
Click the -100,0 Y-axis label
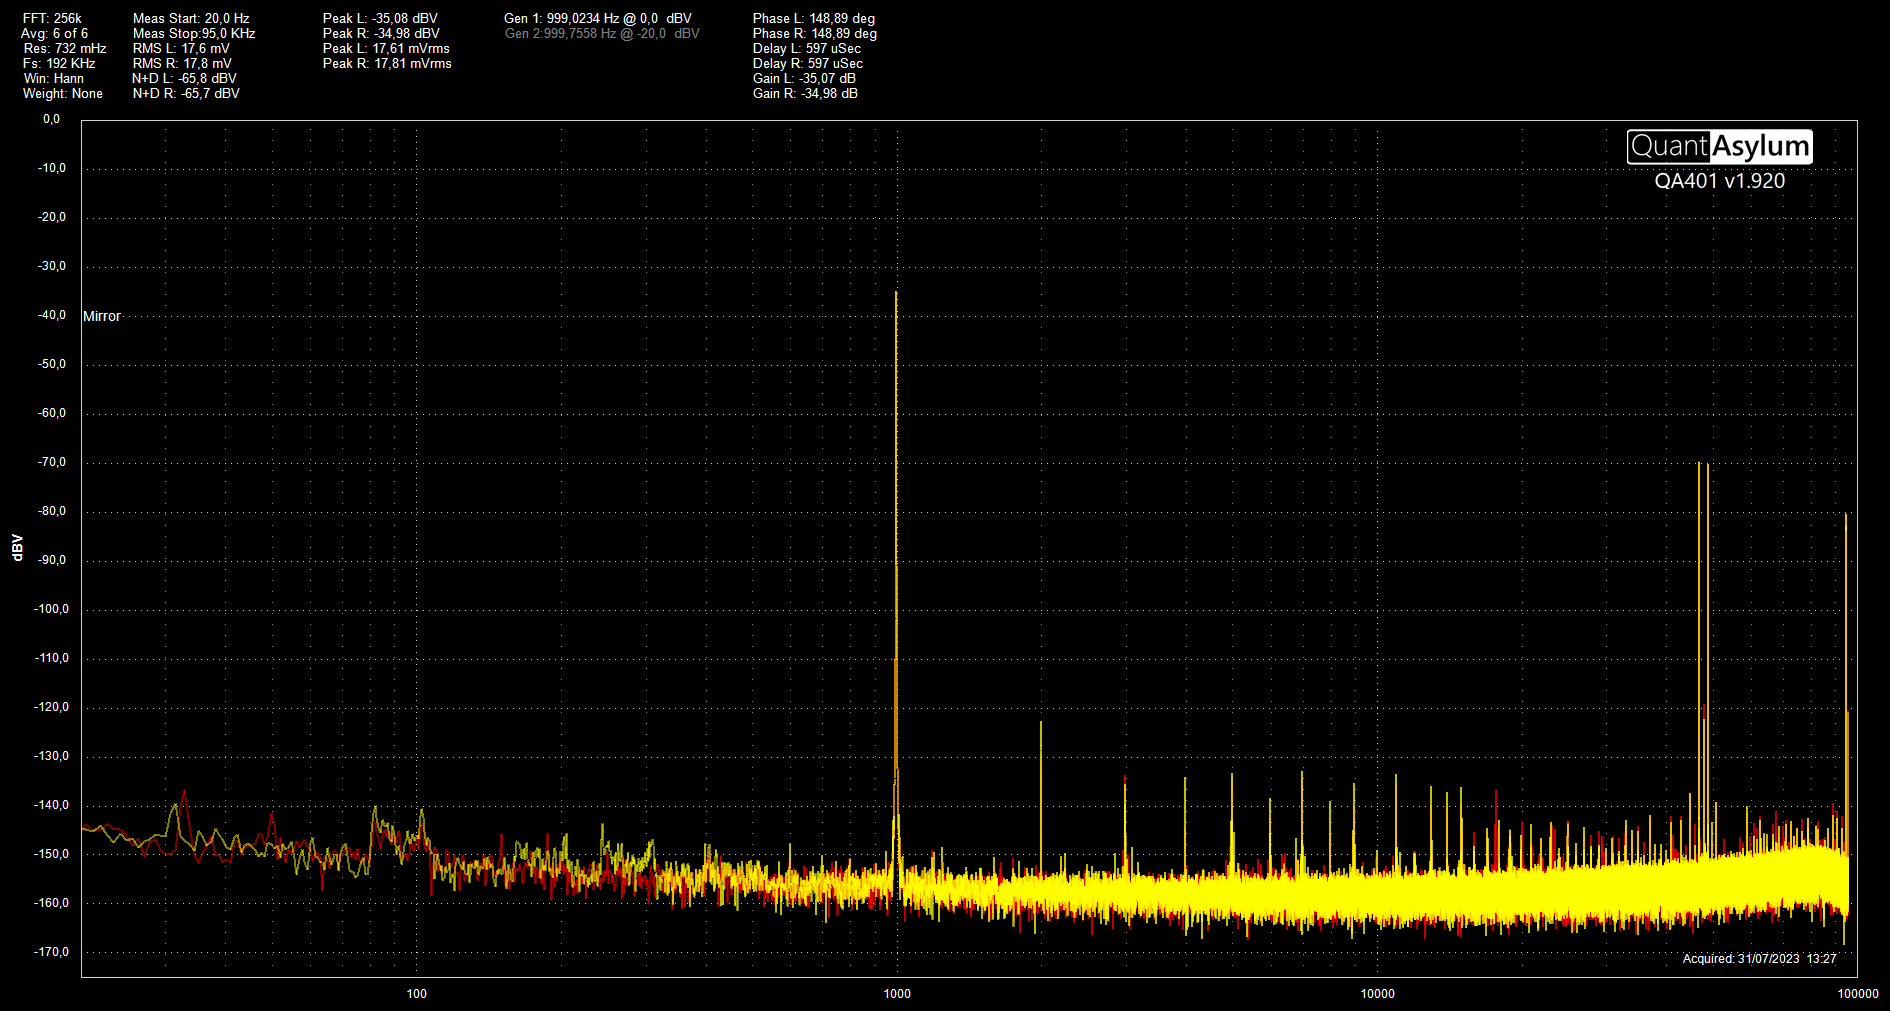coord(51,609)
